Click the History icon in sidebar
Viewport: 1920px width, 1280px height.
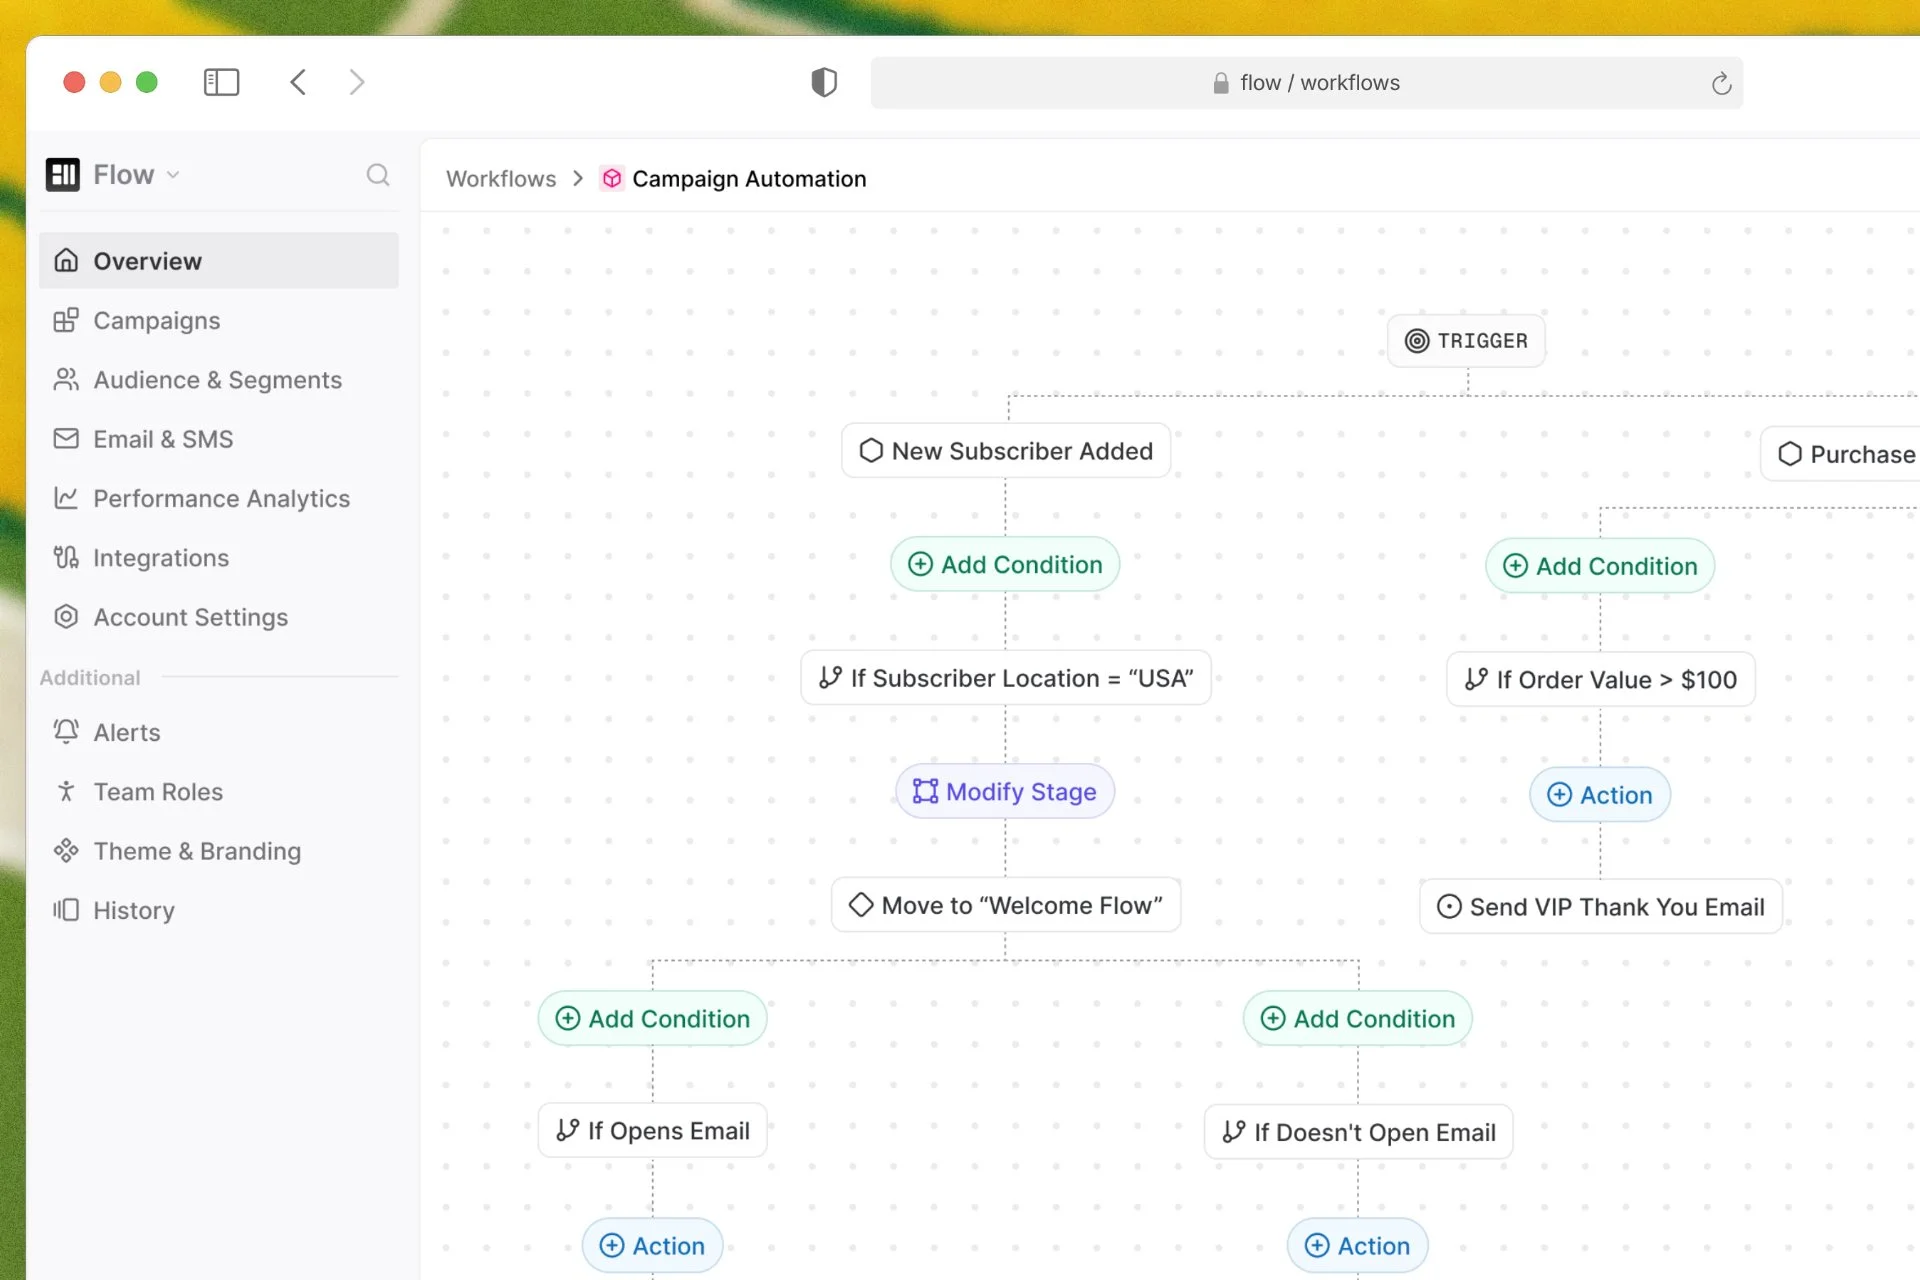[x=66, y=910]
